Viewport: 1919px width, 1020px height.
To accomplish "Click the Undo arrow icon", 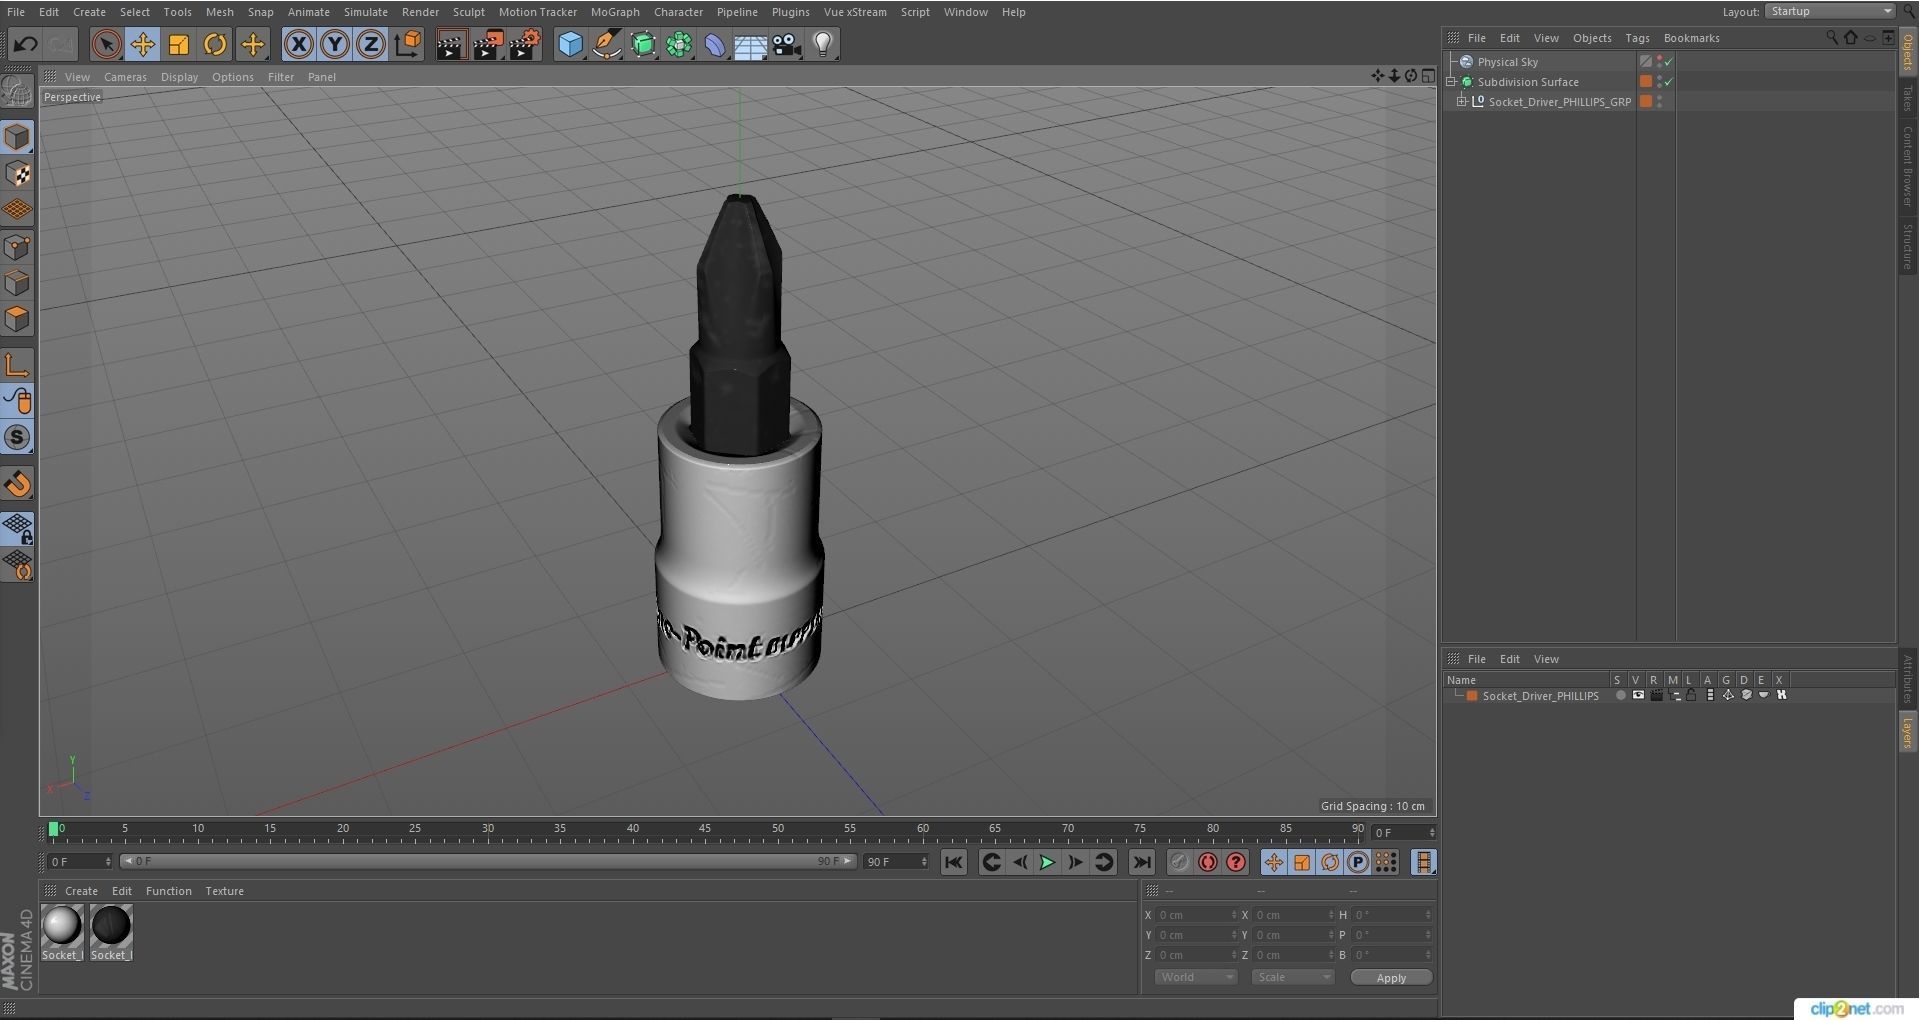I will [x=25, y=44].
